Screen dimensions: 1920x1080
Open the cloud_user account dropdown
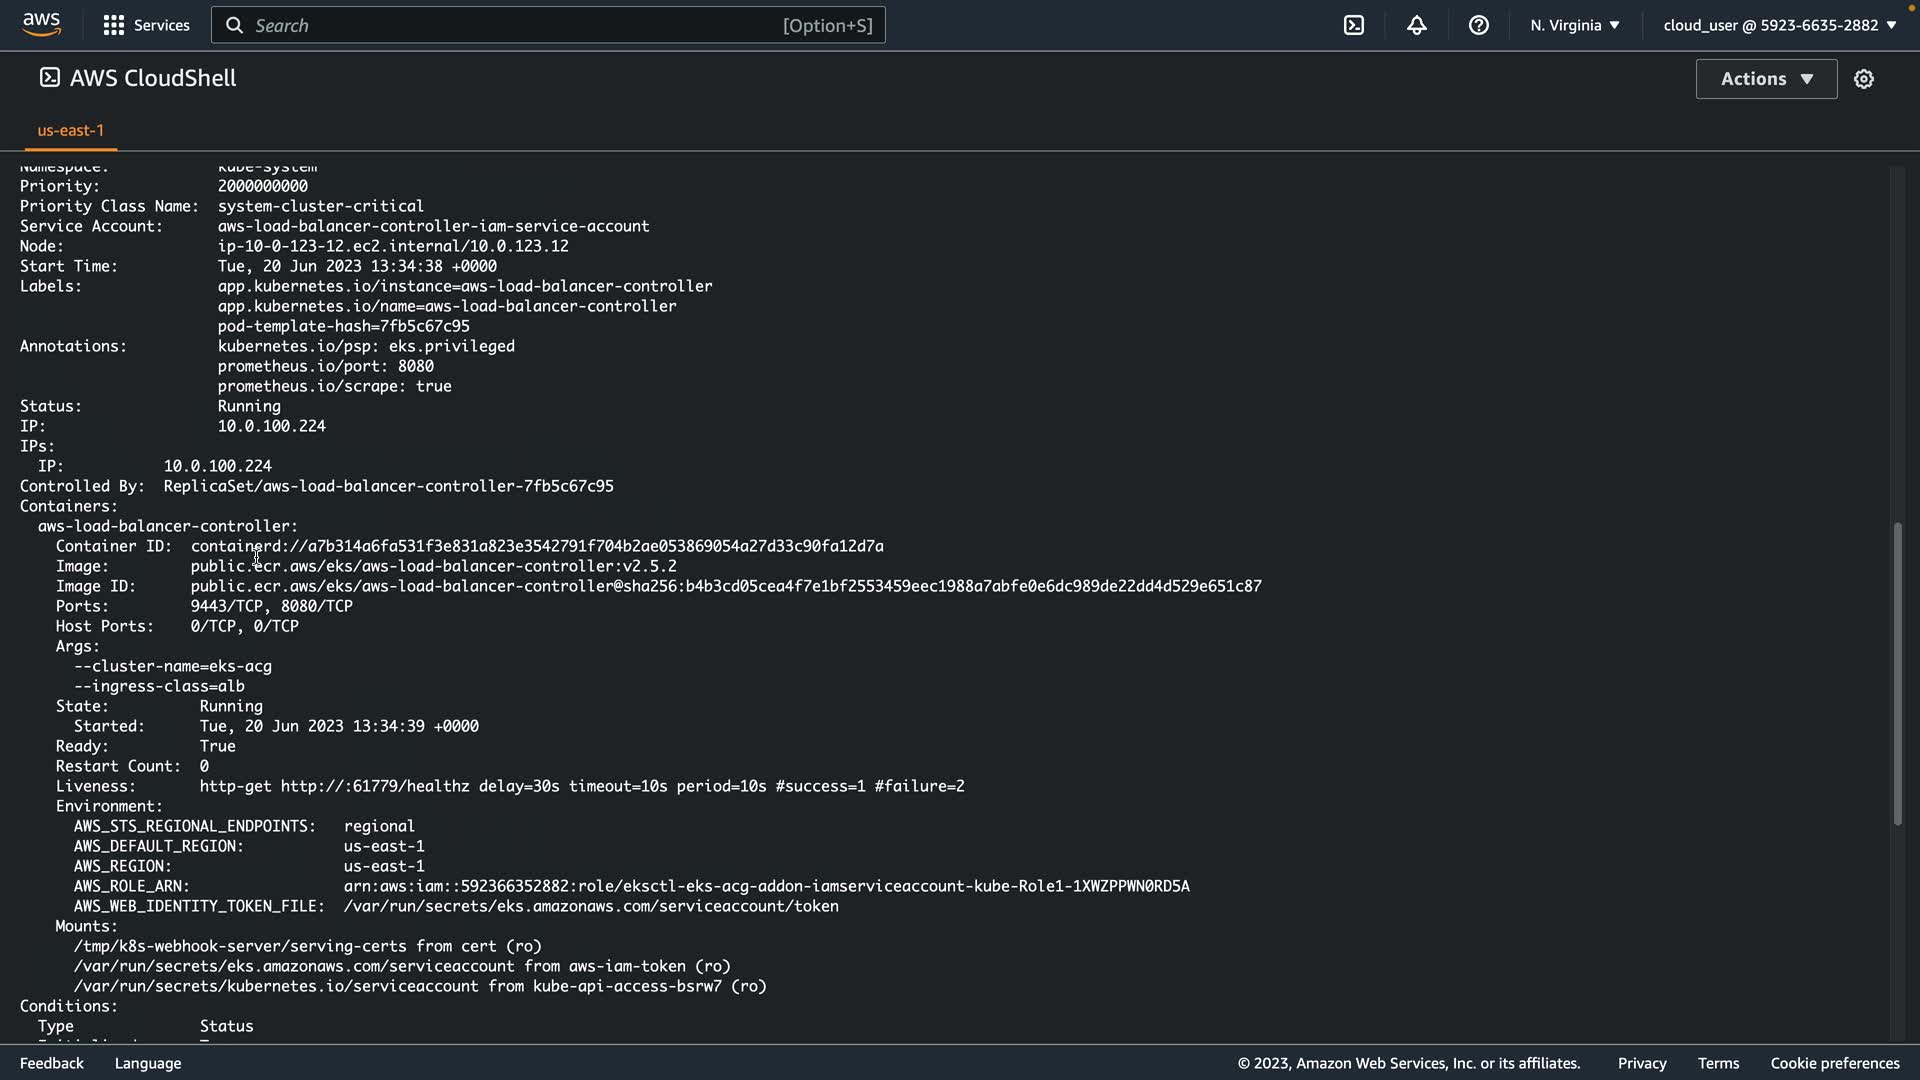(1779, 25)
